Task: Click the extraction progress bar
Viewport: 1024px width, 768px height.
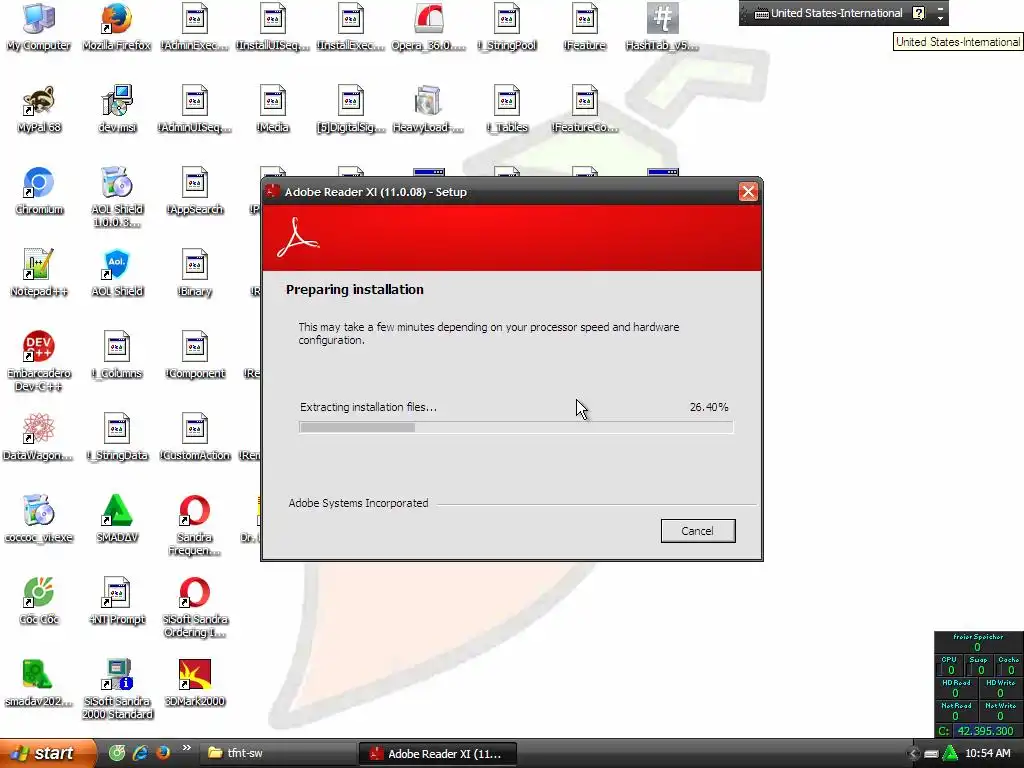Action: tap(516, 428)
